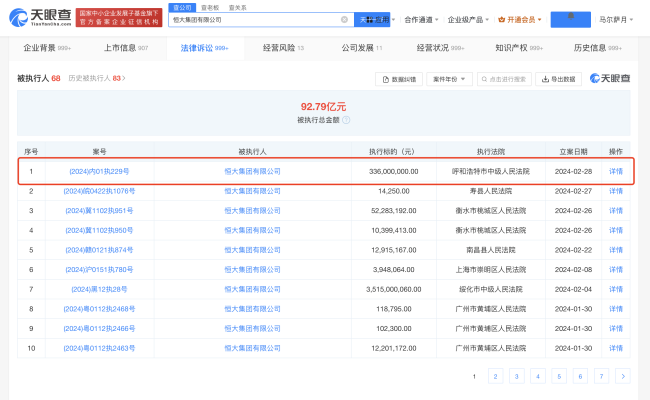
Task: Click Tianyancha watermark logo above table
Action: coord(609,79)
